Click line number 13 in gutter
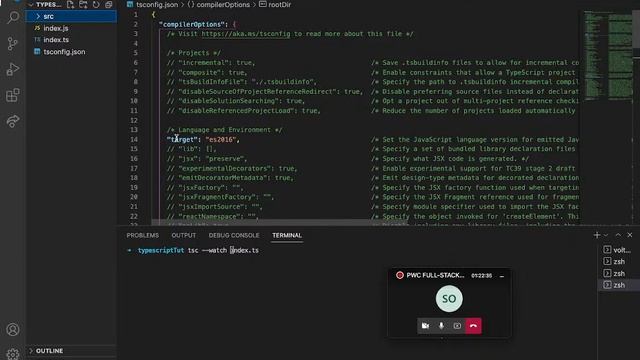Screen dimensions: 640x360 click(134, 130)
